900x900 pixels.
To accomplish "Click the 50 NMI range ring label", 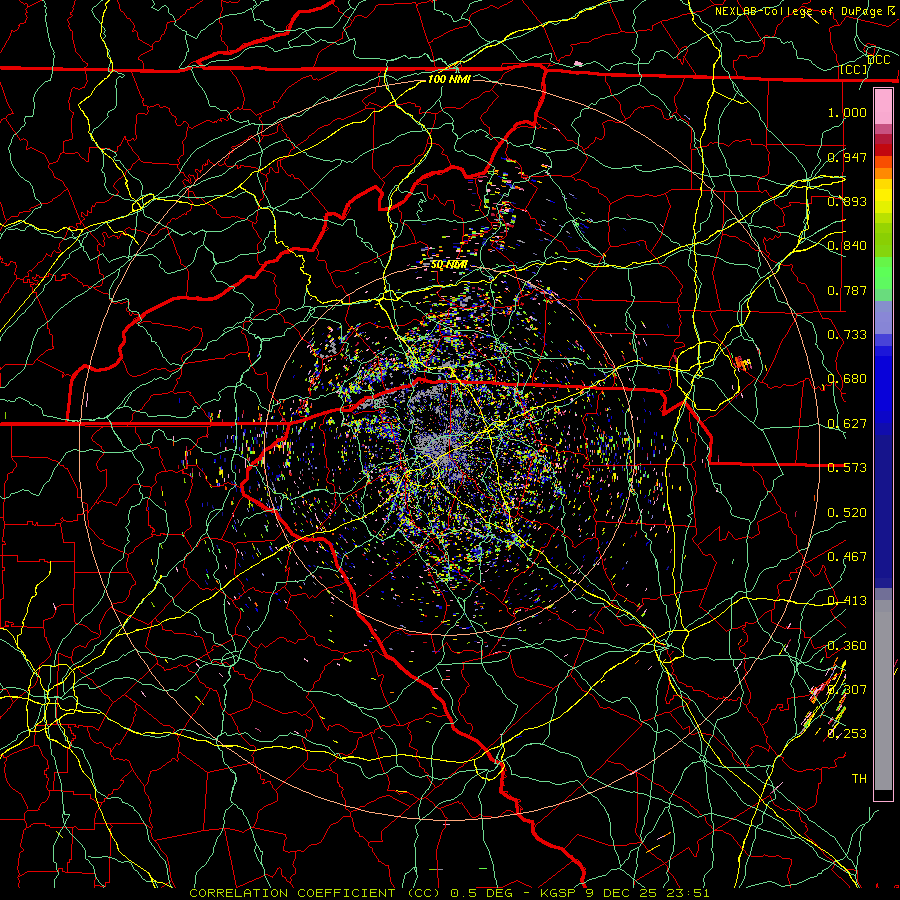I will pyautogui.click(x=449, y=265).
